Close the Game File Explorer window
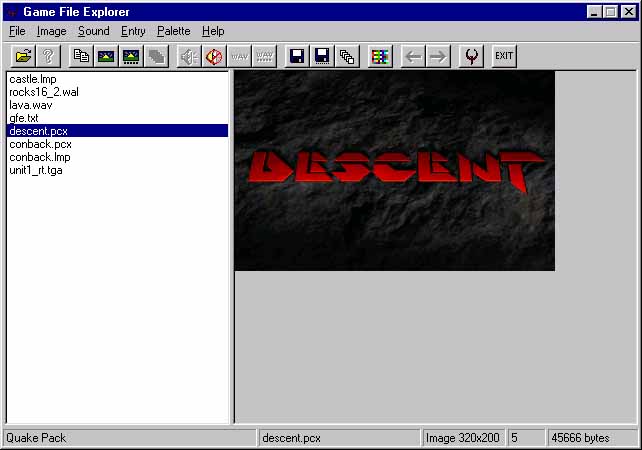Screen dimensions: 642x450 (628, 12)
